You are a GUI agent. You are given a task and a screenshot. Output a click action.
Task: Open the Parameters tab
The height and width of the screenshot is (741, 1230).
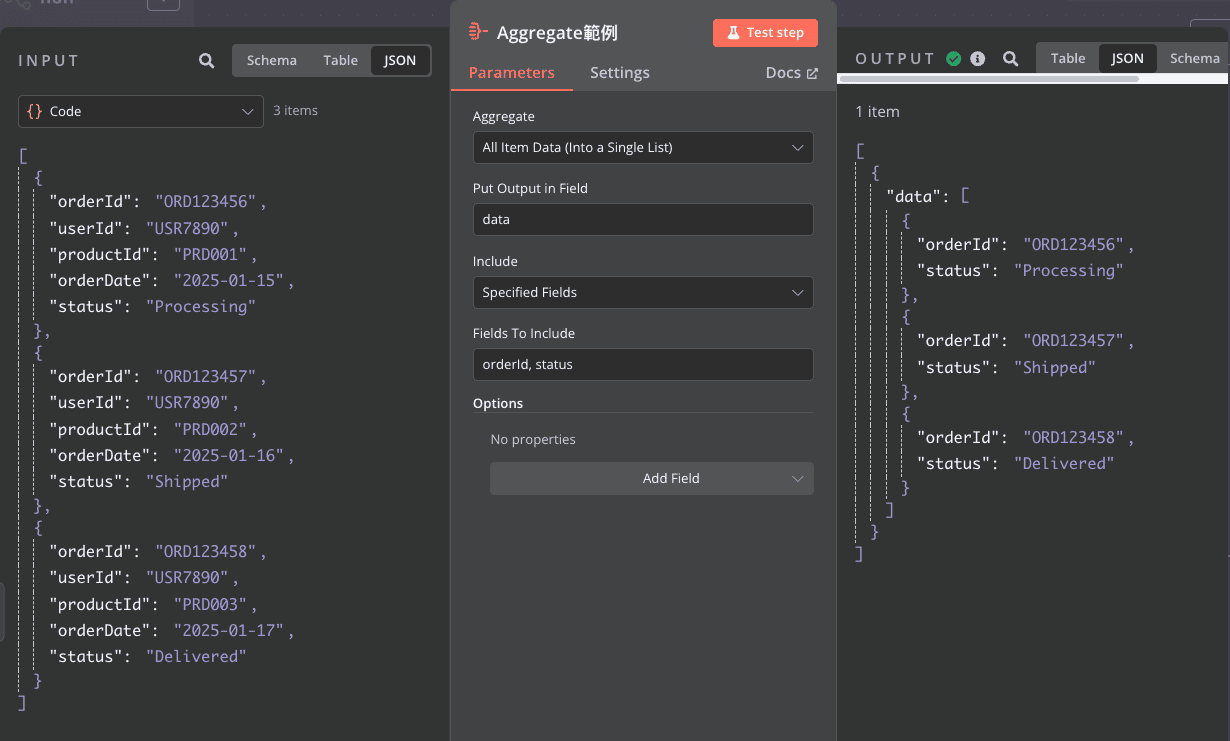tap(511, 73)
